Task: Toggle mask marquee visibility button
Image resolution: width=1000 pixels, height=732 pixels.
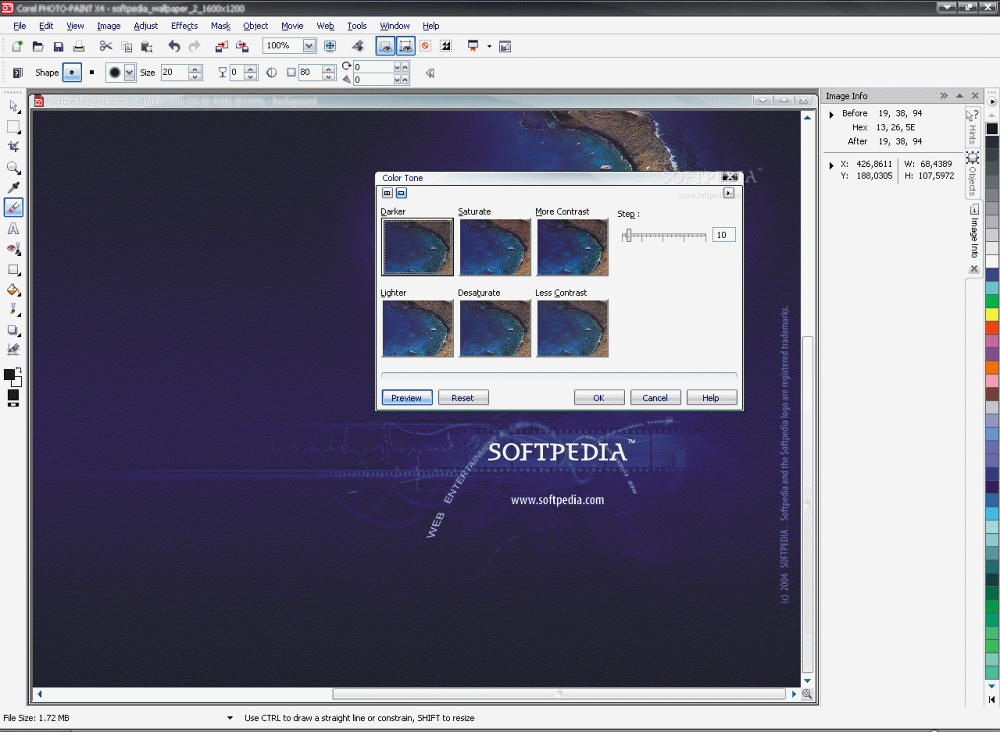Action: [x=385, y=46]
